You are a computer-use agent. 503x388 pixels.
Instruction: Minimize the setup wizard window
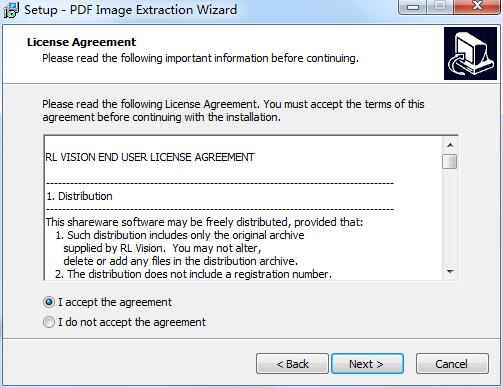tap(413, 7)
